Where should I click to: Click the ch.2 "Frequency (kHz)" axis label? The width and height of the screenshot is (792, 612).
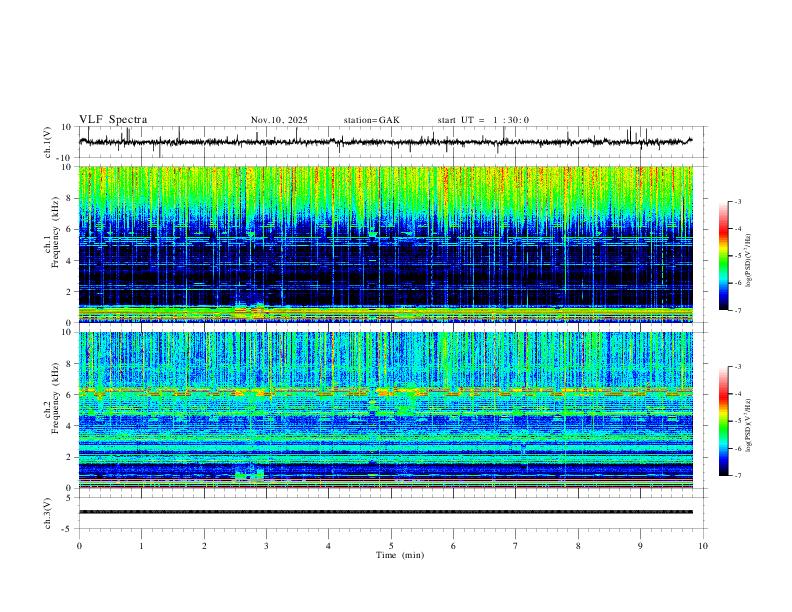56,398
